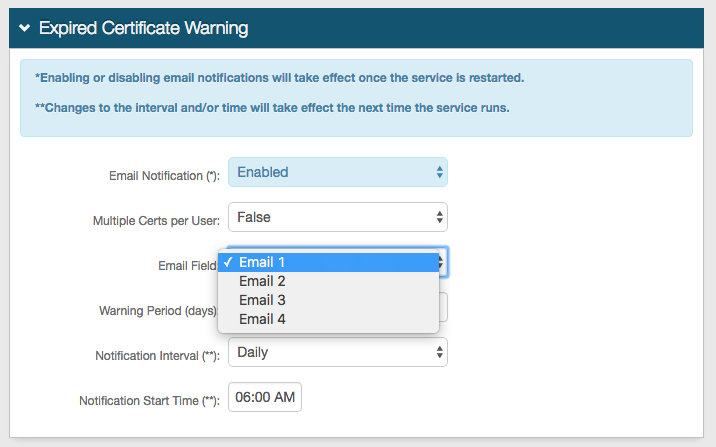The image size is (716, 447).
Task: Expand the Notification Interval dropdown showing Daily
Action: coord(337,352)
